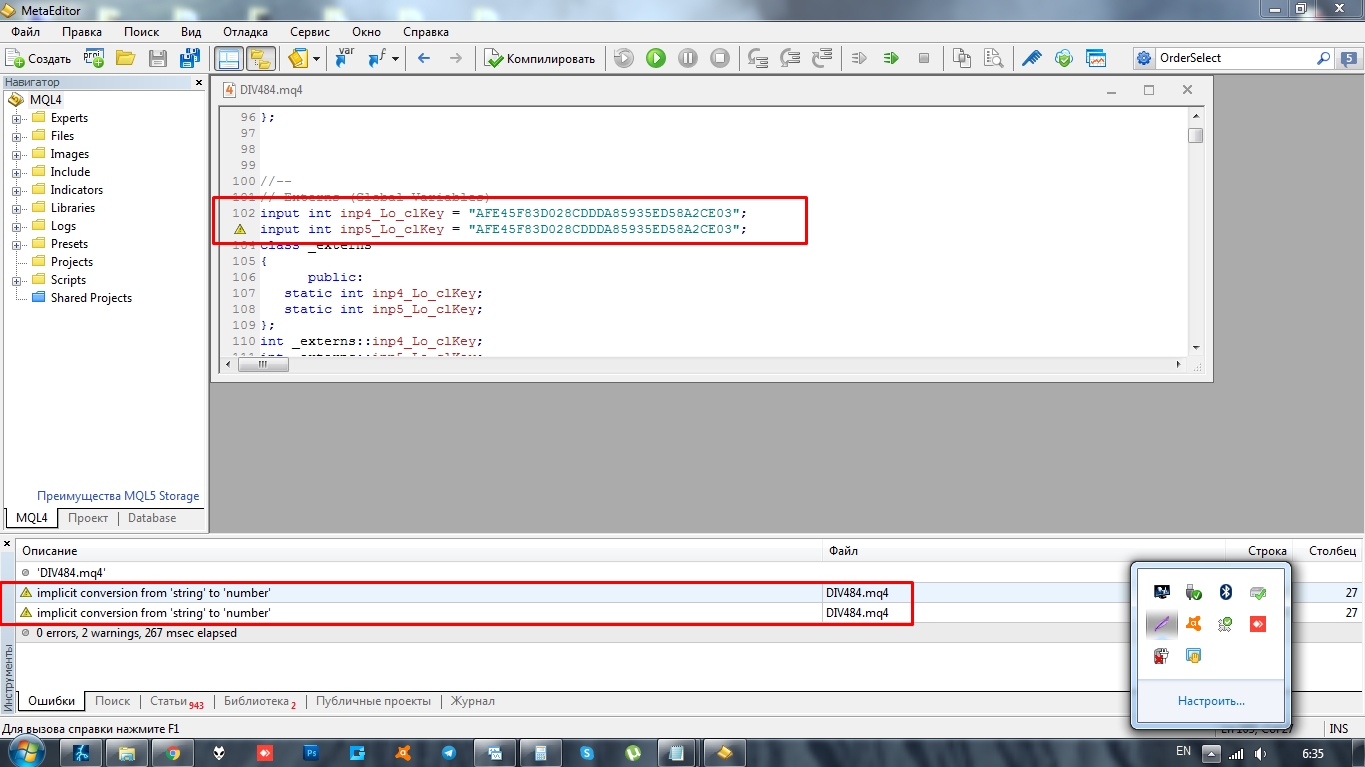The width and height of the screenshot is (1365, 767).
Task: Open file with the yellow folder icon
Action: (x=126, y=58)
